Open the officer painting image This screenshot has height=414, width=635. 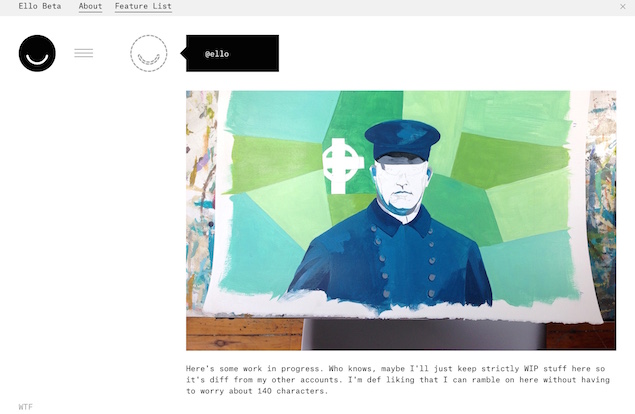[401, 220]
